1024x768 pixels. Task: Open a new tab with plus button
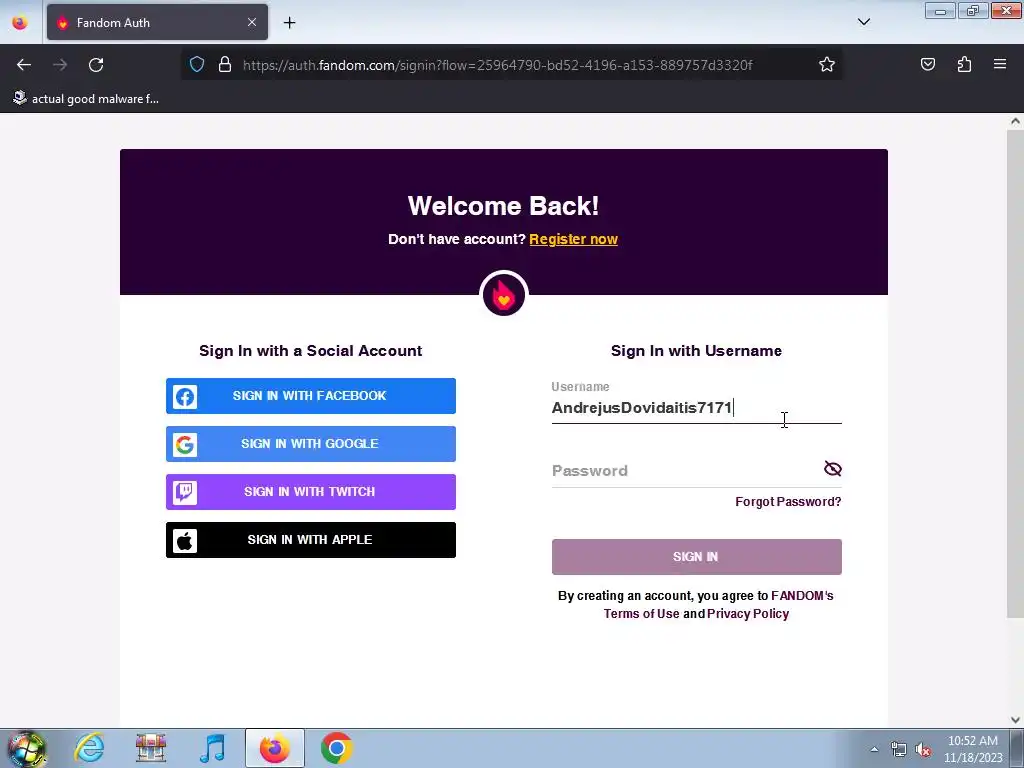pos(289,23)
